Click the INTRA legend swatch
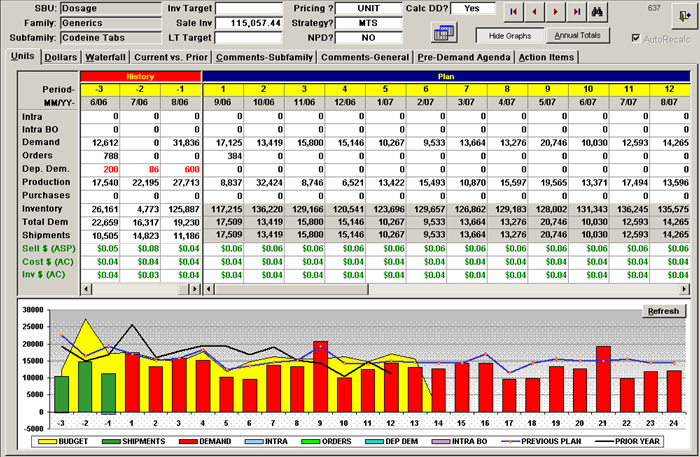 [x=254, y=441]
